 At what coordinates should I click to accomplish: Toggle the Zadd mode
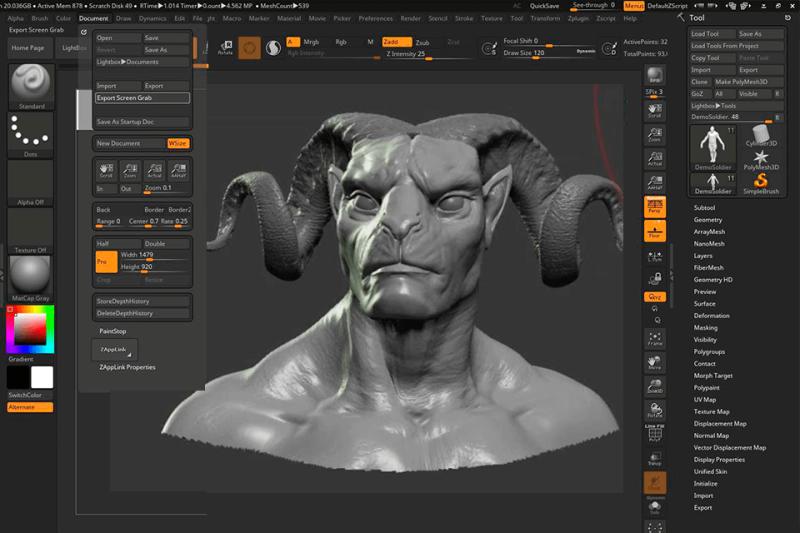(397, 42)
